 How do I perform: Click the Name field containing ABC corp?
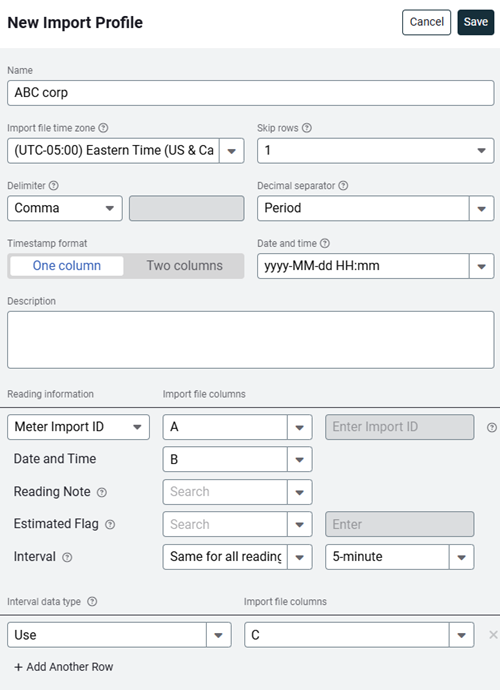pos(250,93)
